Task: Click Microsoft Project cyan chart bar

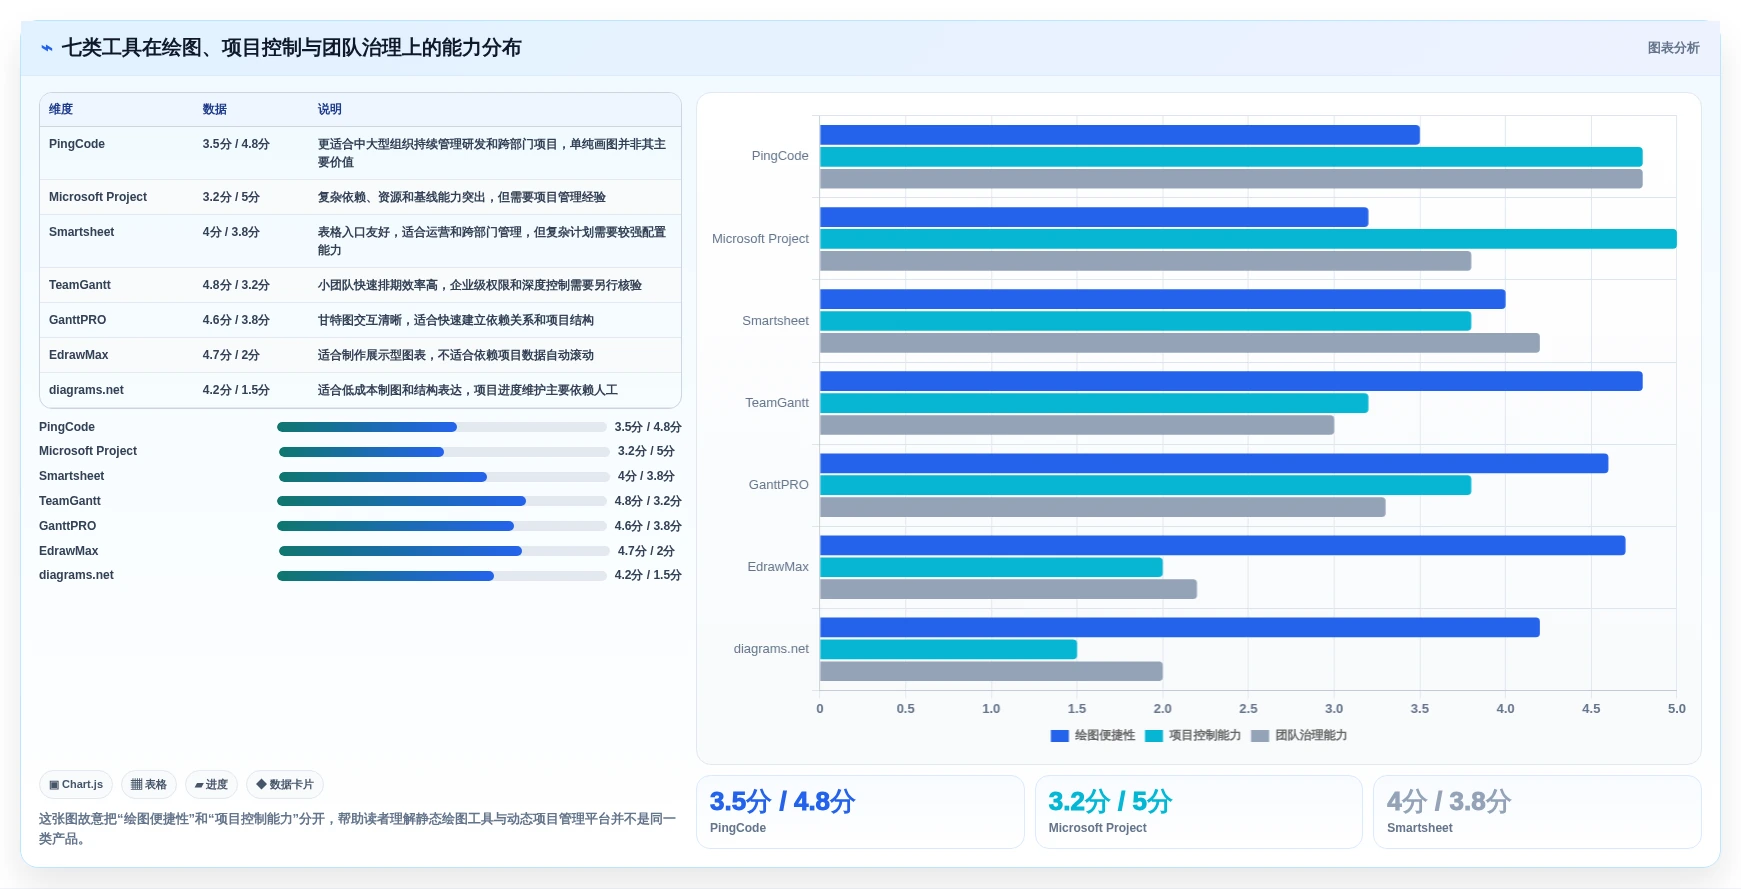Action: click(1248, 239)
